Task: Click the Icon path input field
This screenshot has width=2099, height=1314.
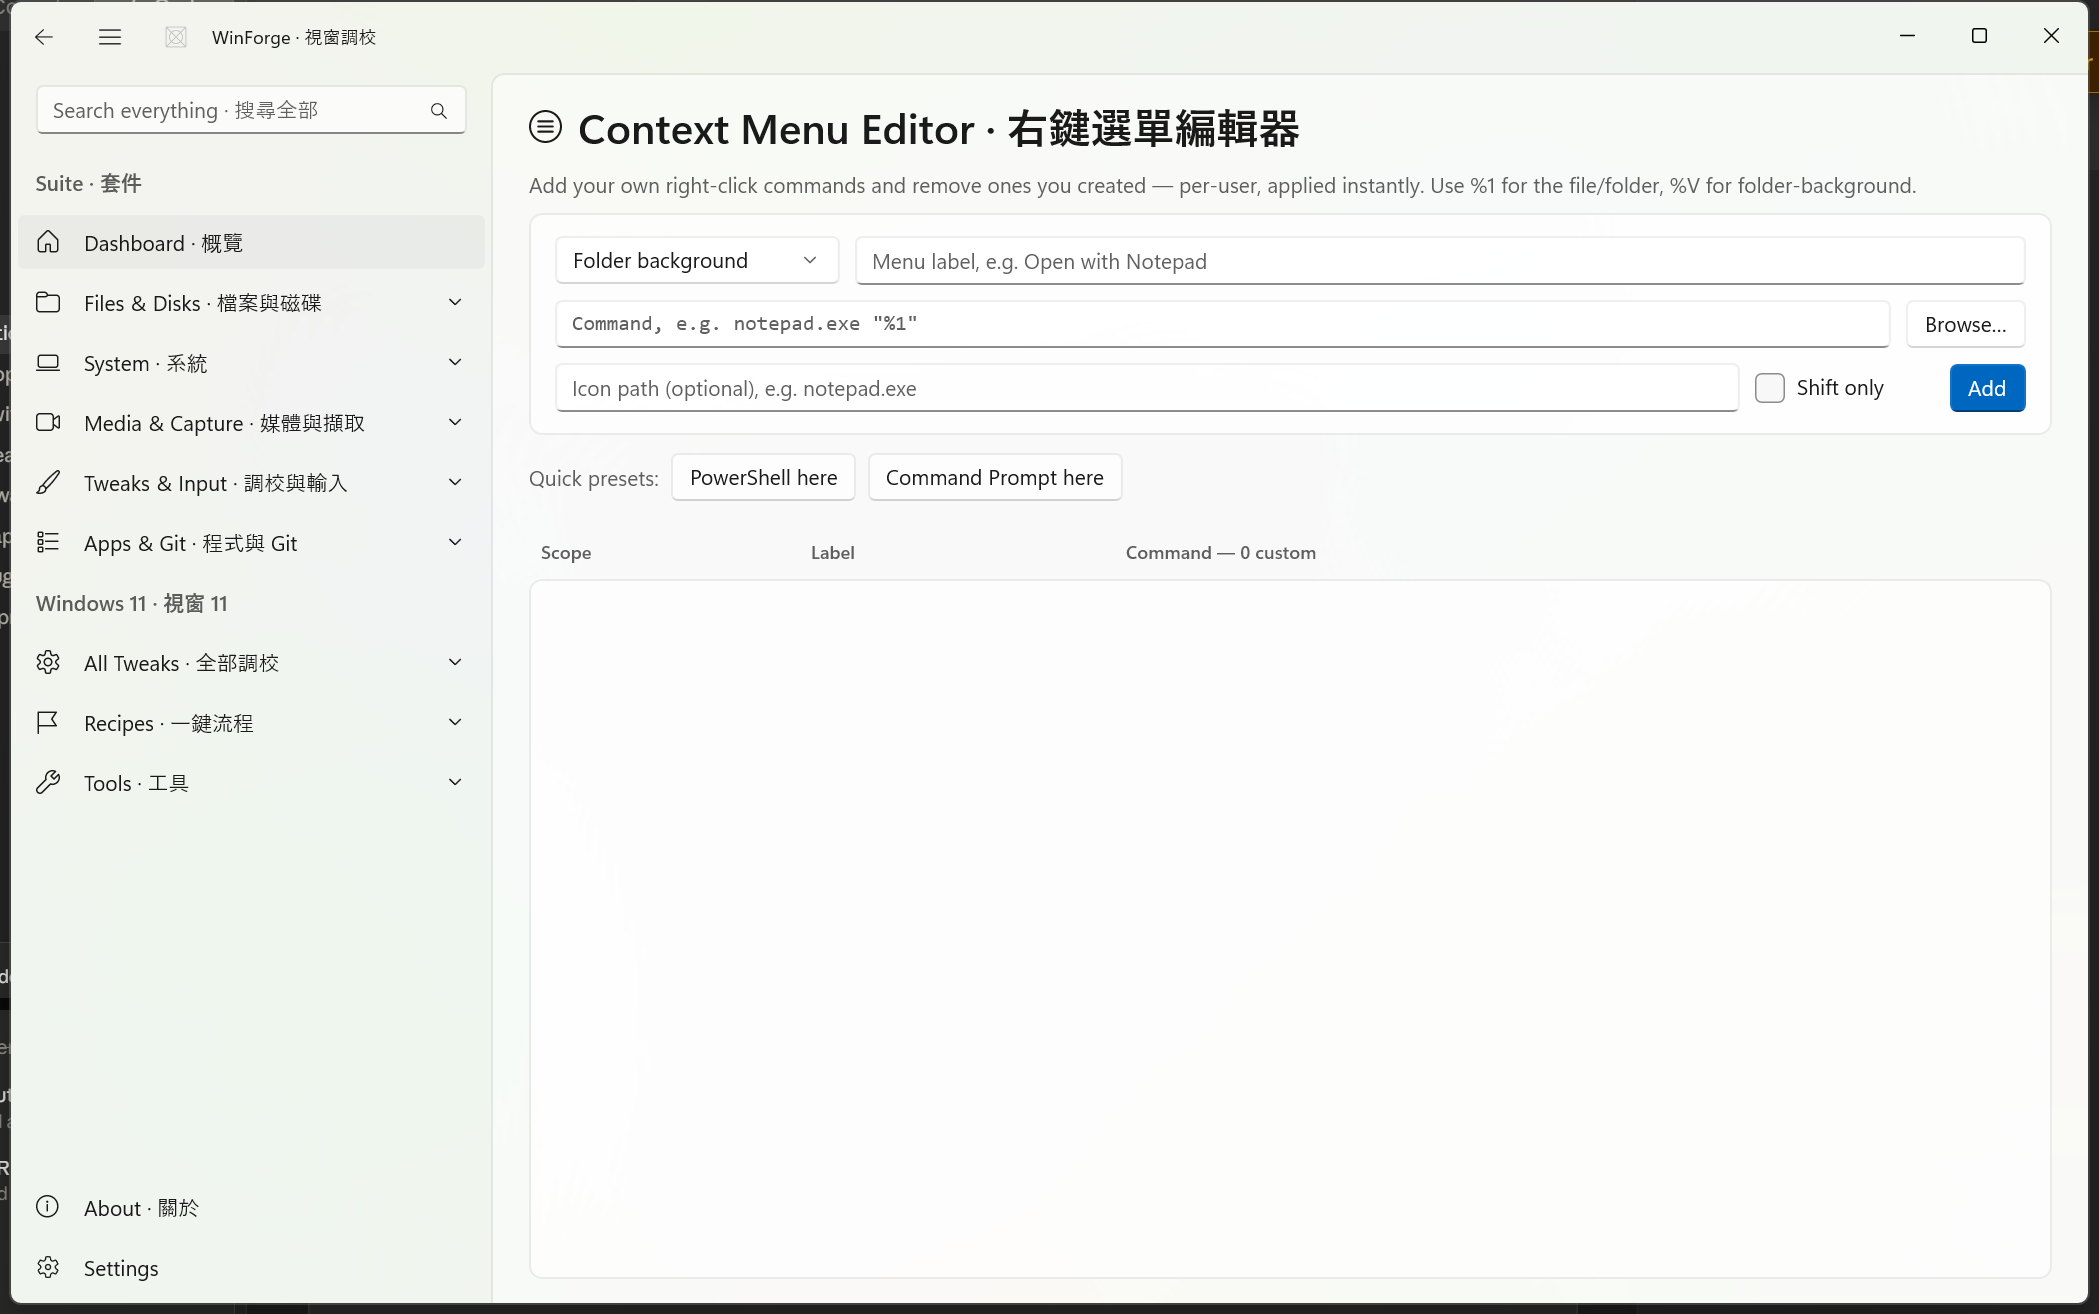Action: coord(1147,388)
